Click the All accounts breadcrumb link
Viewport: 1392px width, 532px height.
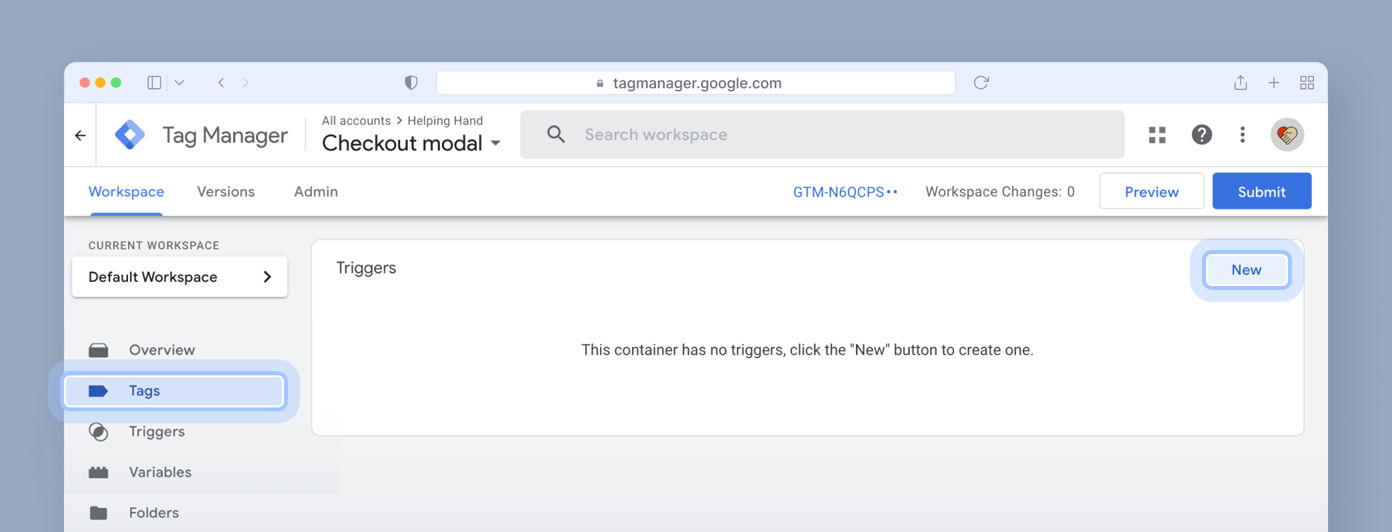[x=356, y=121]
